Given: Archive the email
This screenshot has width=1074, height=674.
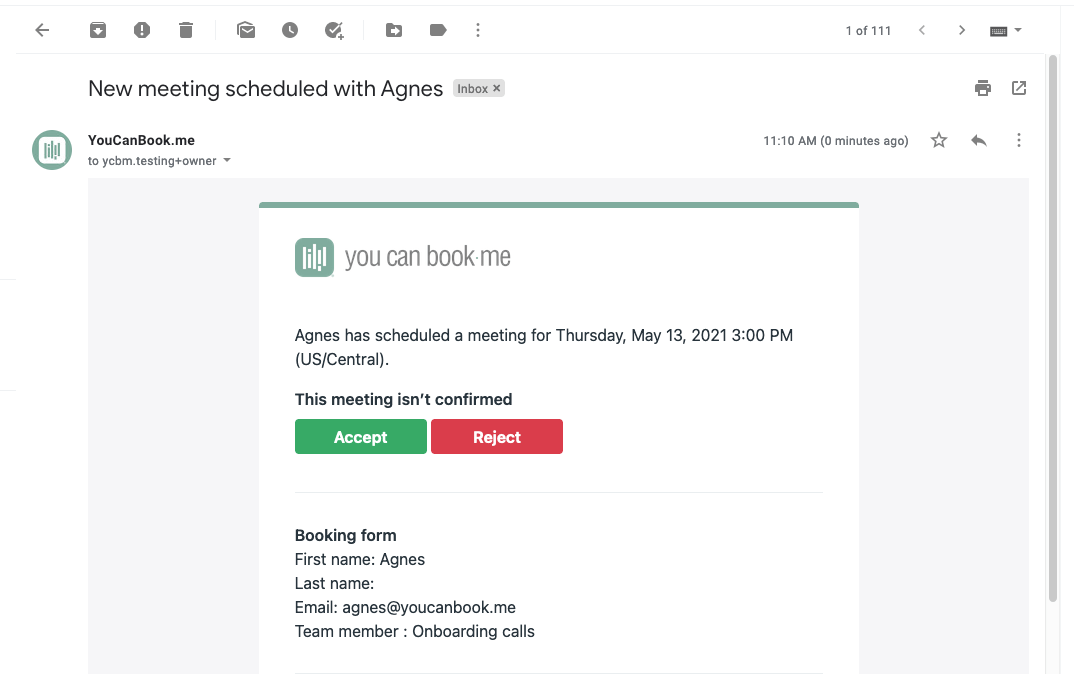Looking at the screenshot, I should click(x=97, y=30).
